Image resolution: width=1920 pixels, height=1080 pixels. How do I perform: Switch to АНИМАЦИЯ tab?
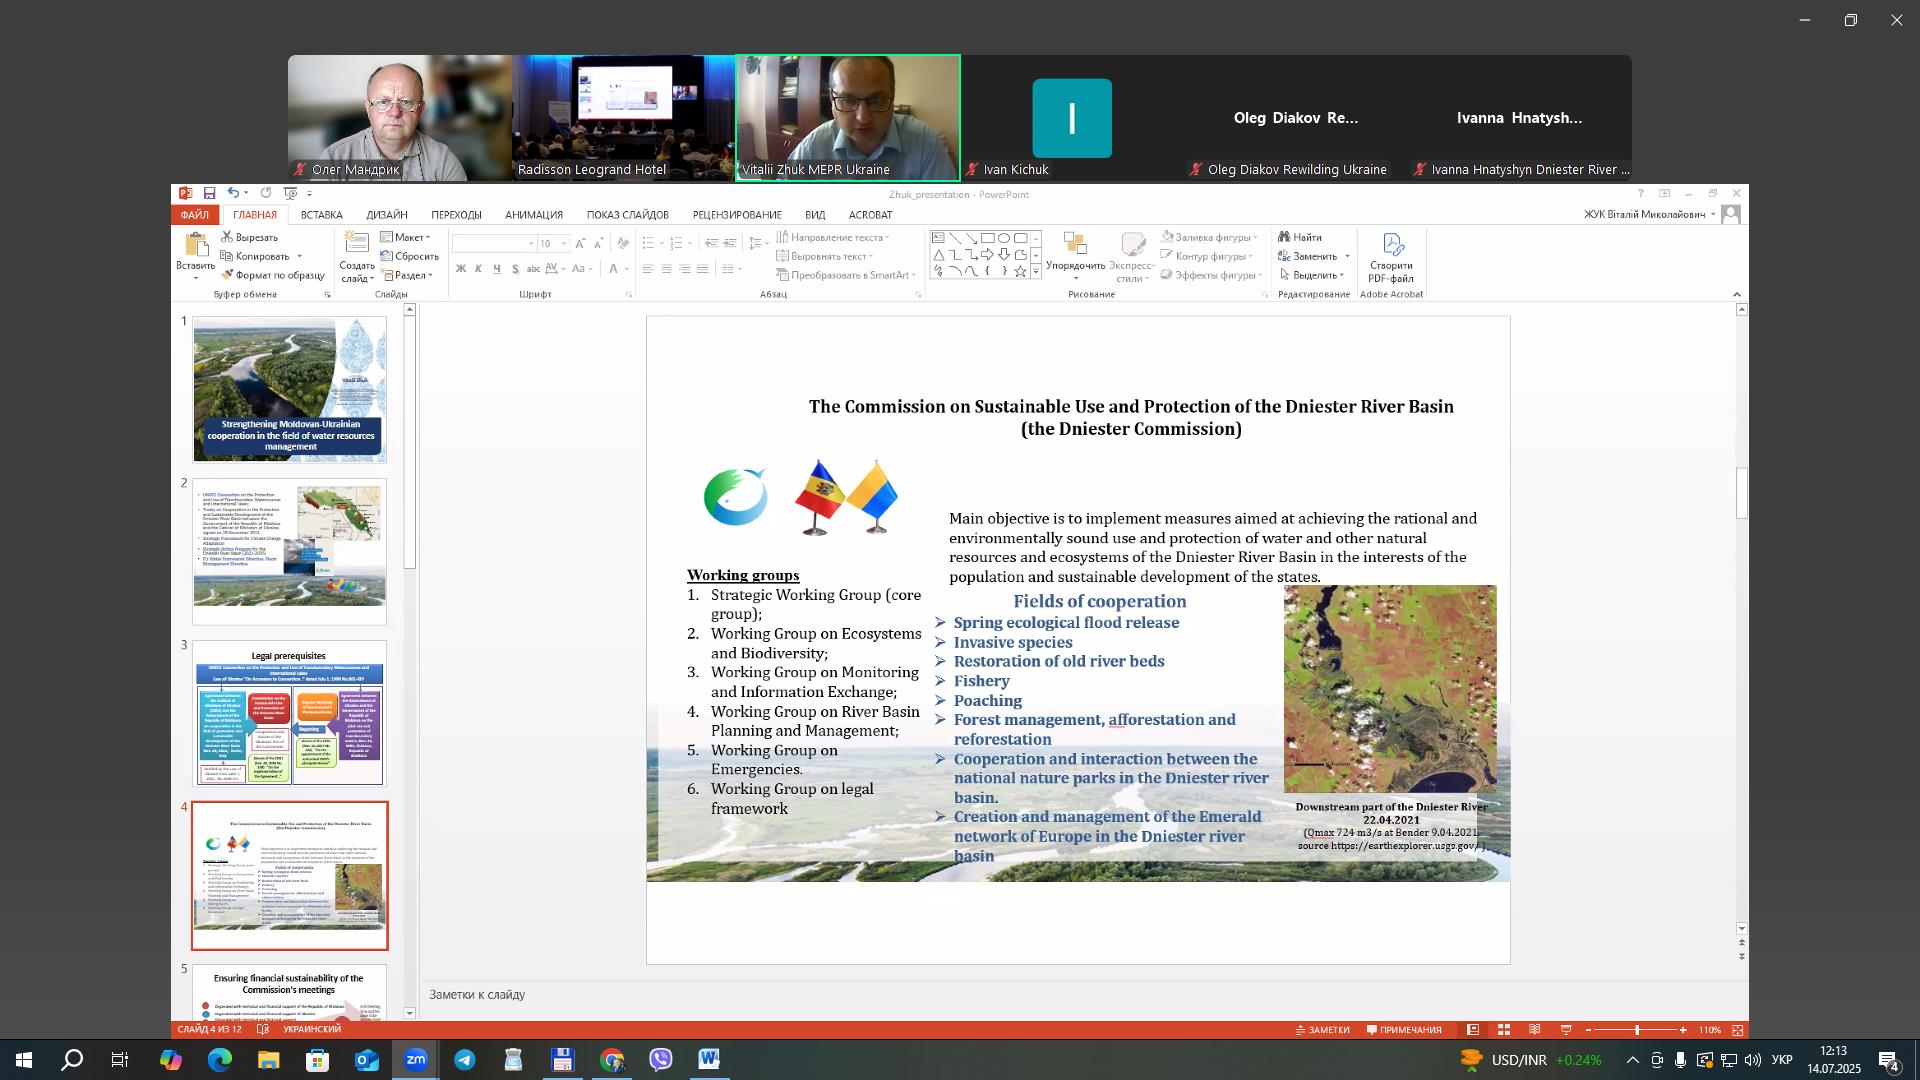(534, 215)
